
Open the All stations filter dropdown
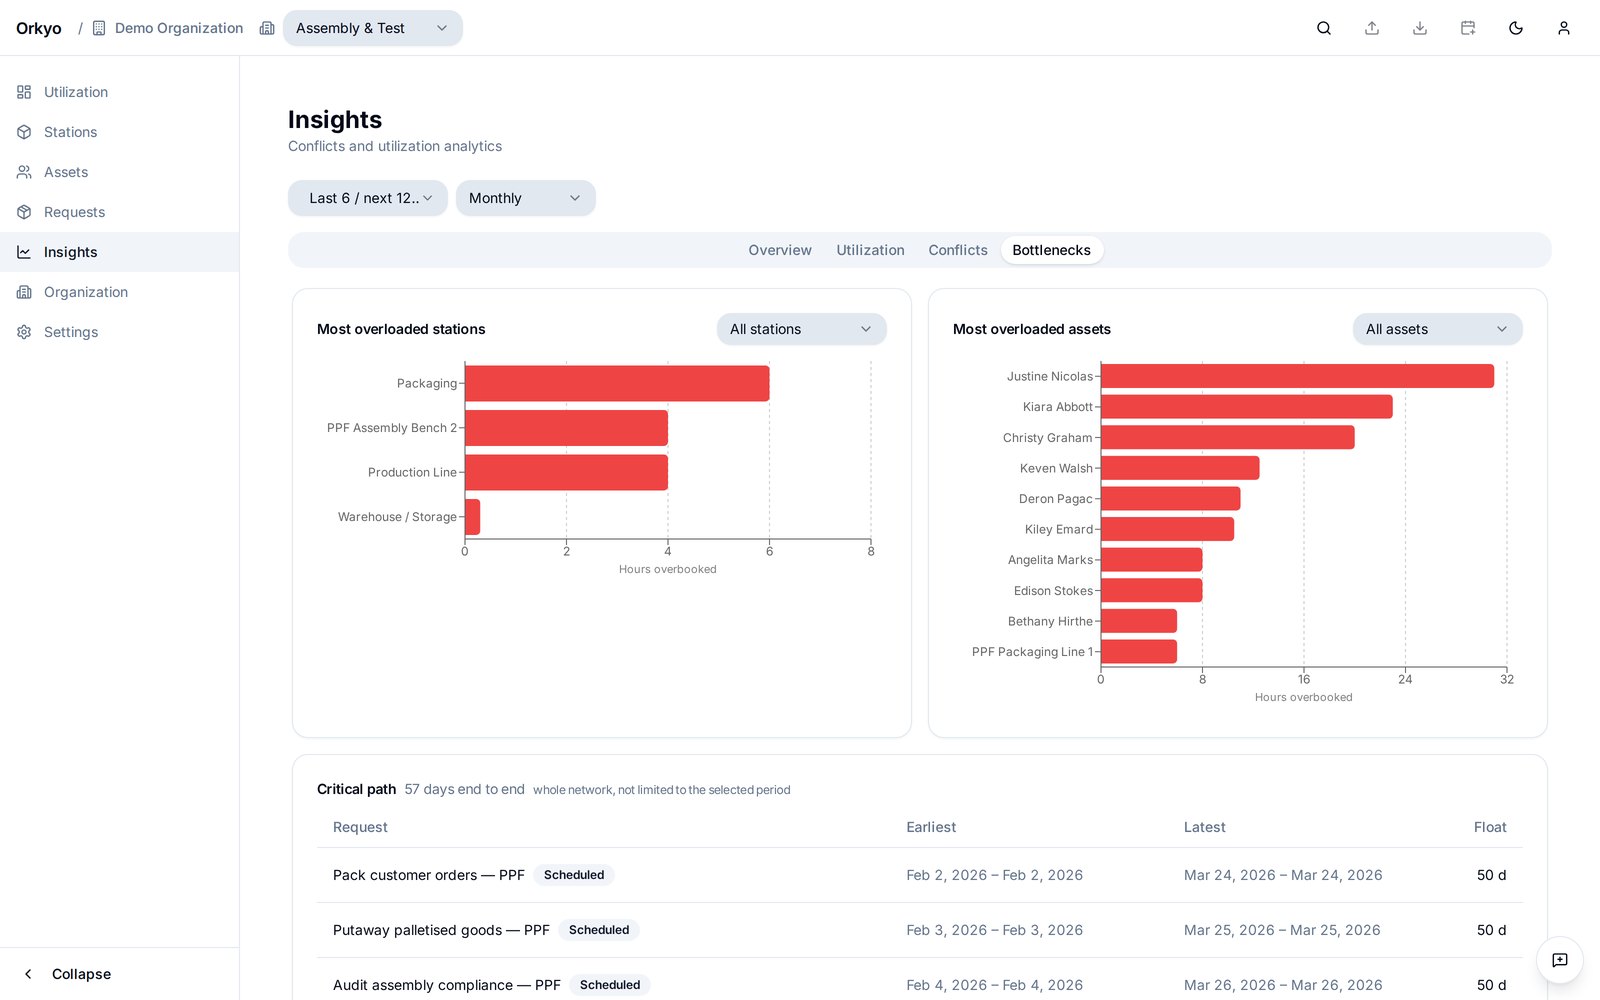802,329
